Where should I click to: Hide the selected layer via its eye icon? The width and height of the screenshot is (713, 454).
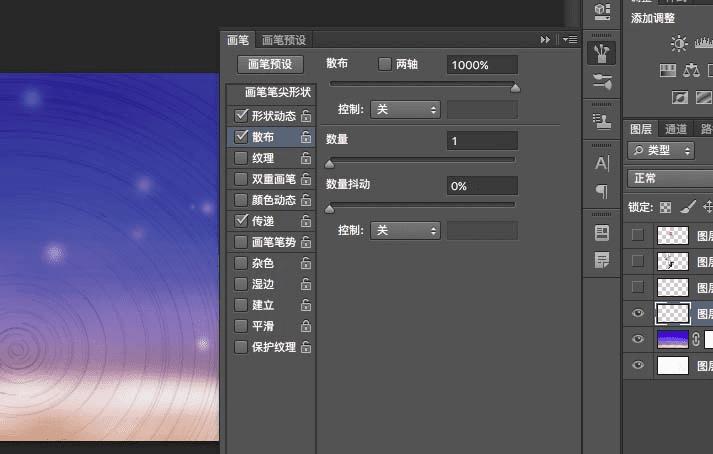click(x=638, y=313)
